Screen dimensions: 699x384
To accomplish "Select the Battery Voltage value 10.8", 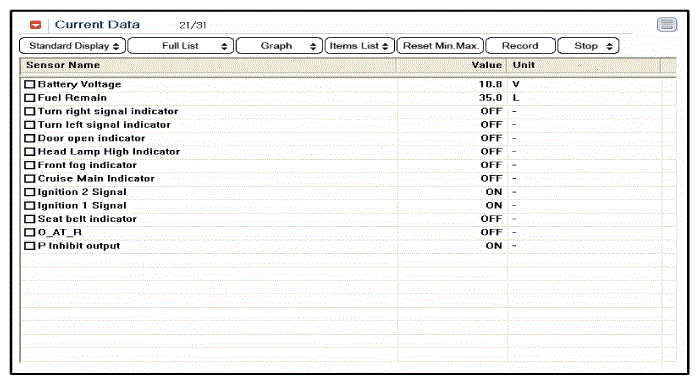I will point(490,84).
